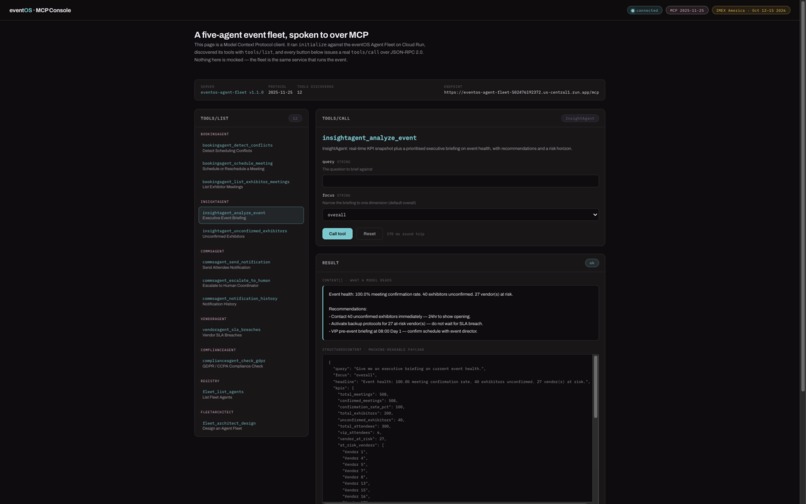Click the Reset button
Screen dimensions: 806x504
[x=369, y=233]
